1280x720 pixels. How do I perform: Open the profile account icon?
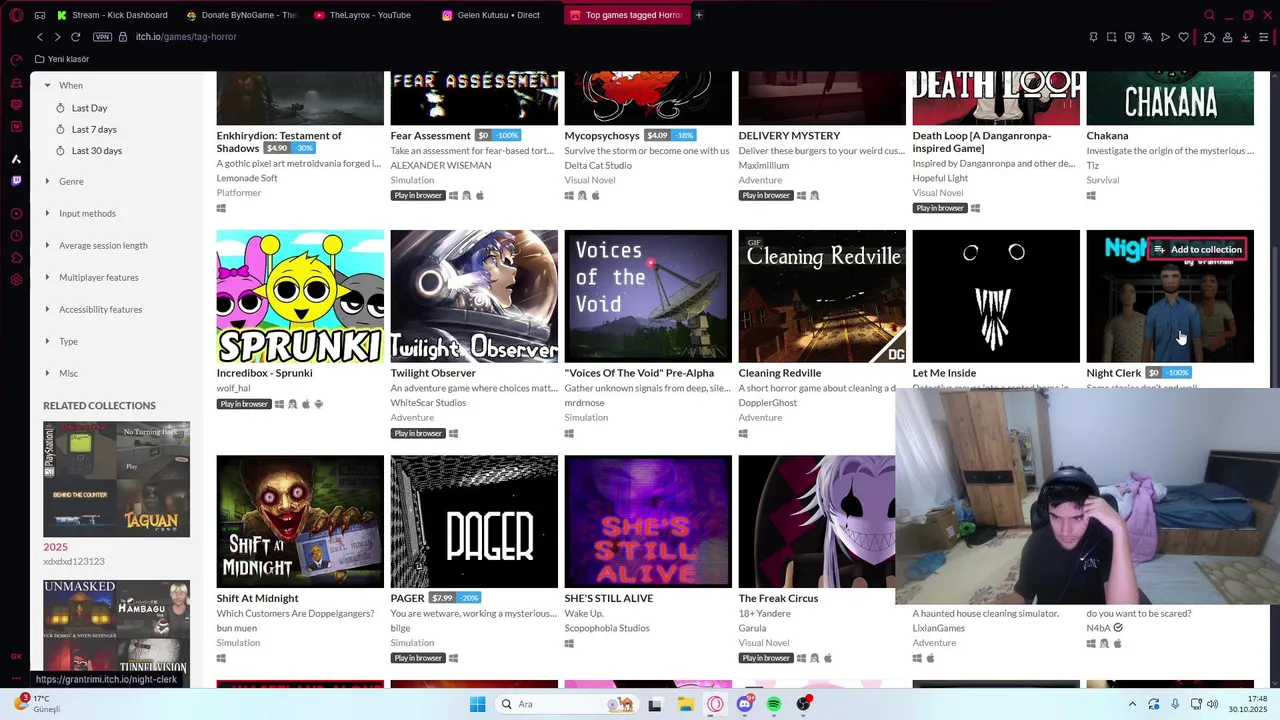tap(1227, 37)
